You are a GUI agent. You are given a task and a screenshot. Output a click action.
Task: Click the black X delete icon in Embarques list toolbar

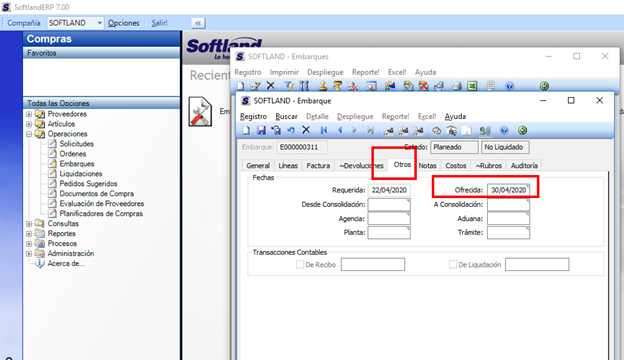271,86
